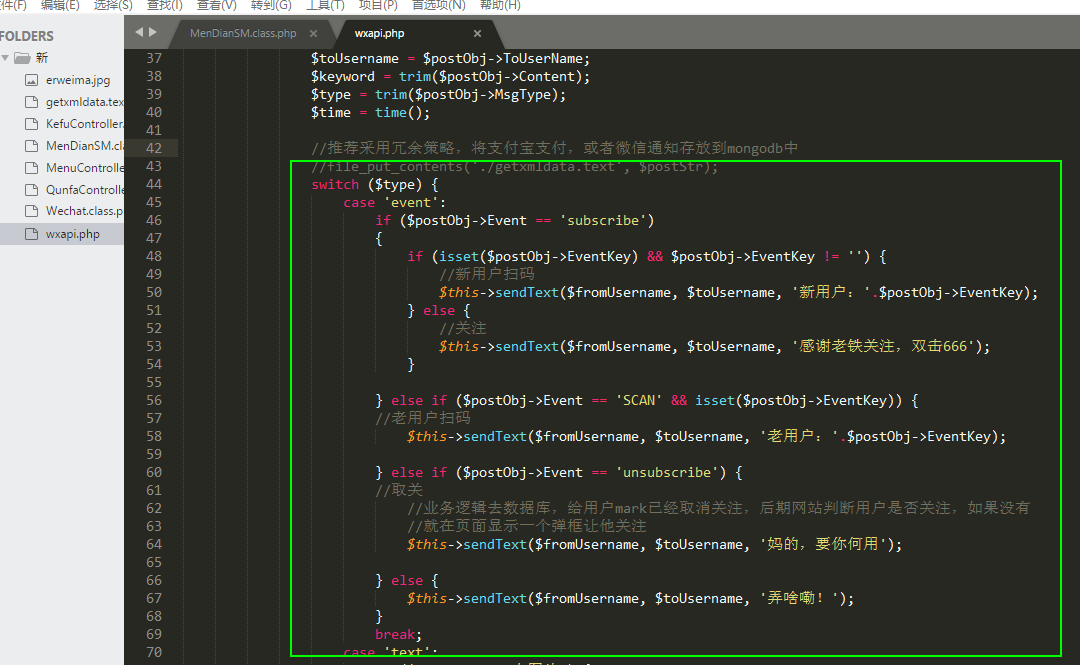Open the 首选项(N) preferences menu
1080x665 pixels.
439,5
